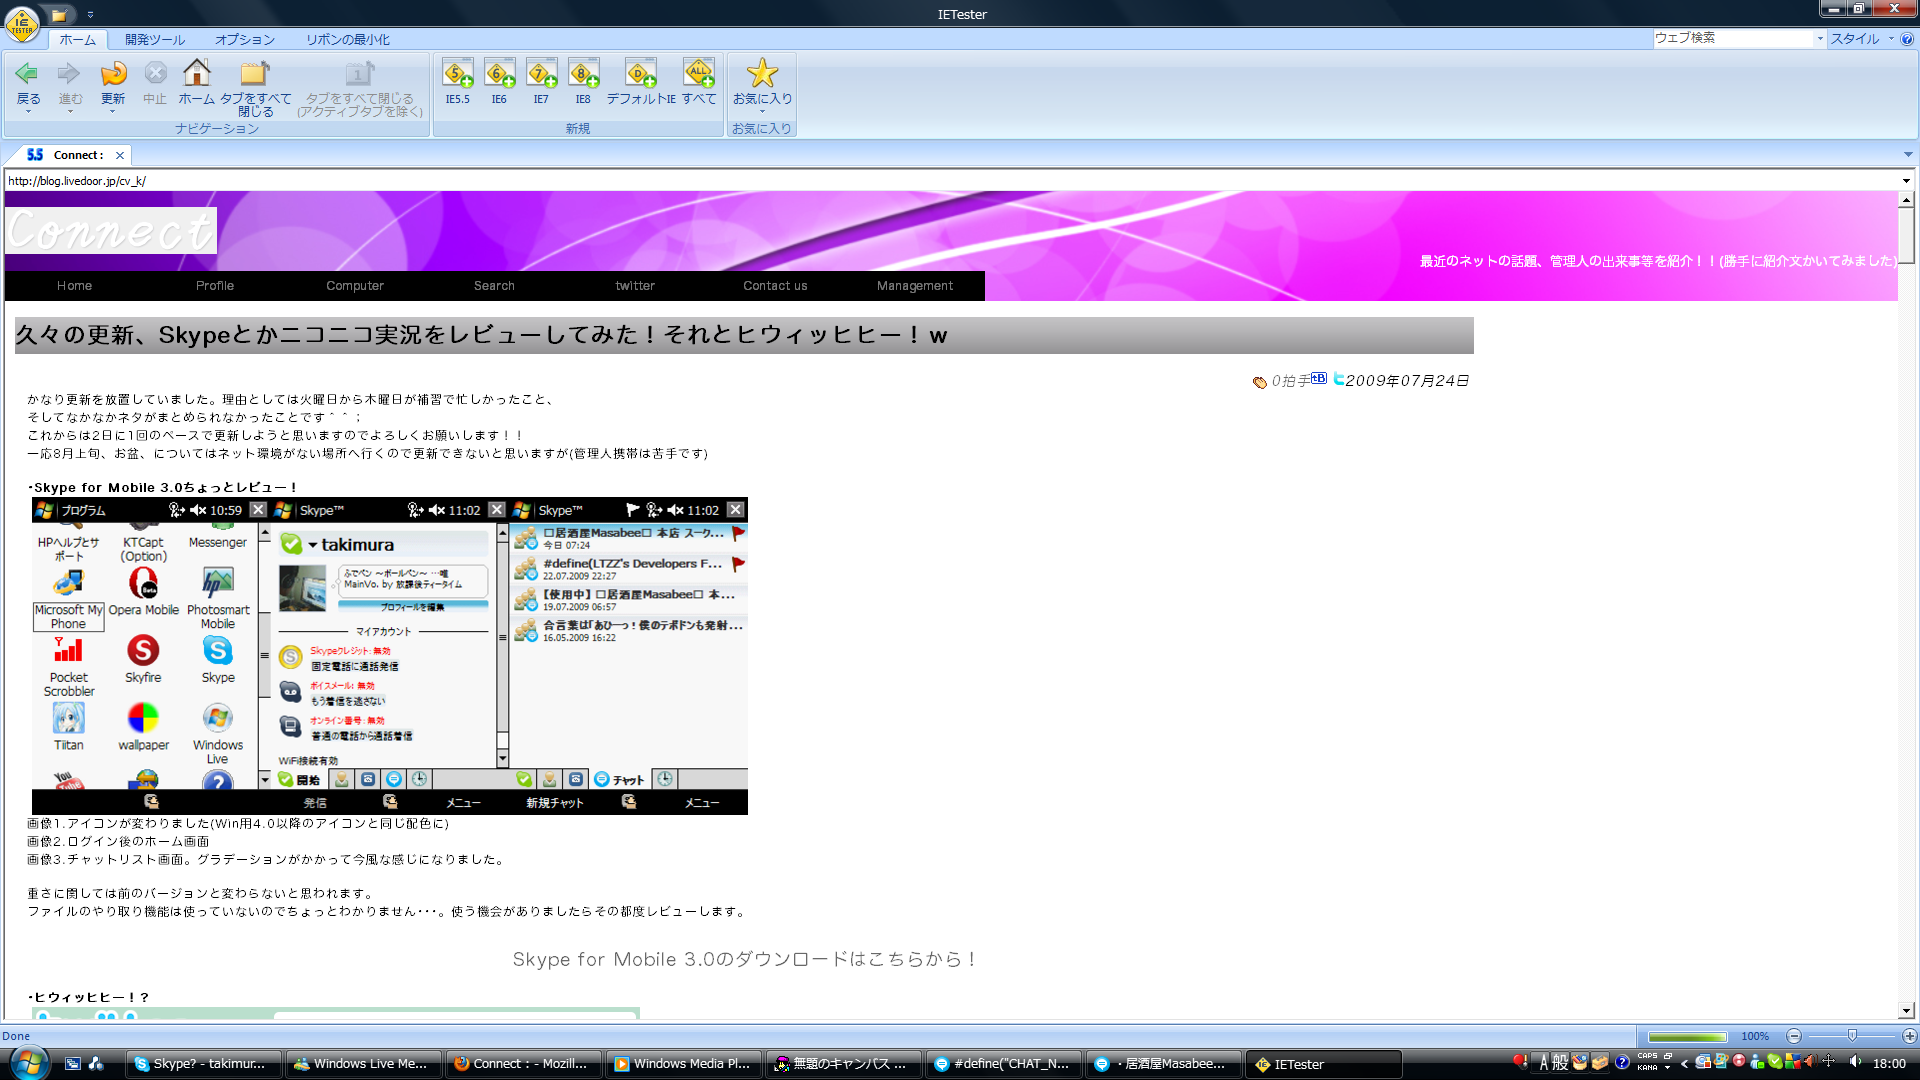Viewport: 1920px width, 1080px height.
Task: Click the help icon in ribbon corner
Action: click(1907, 39)
